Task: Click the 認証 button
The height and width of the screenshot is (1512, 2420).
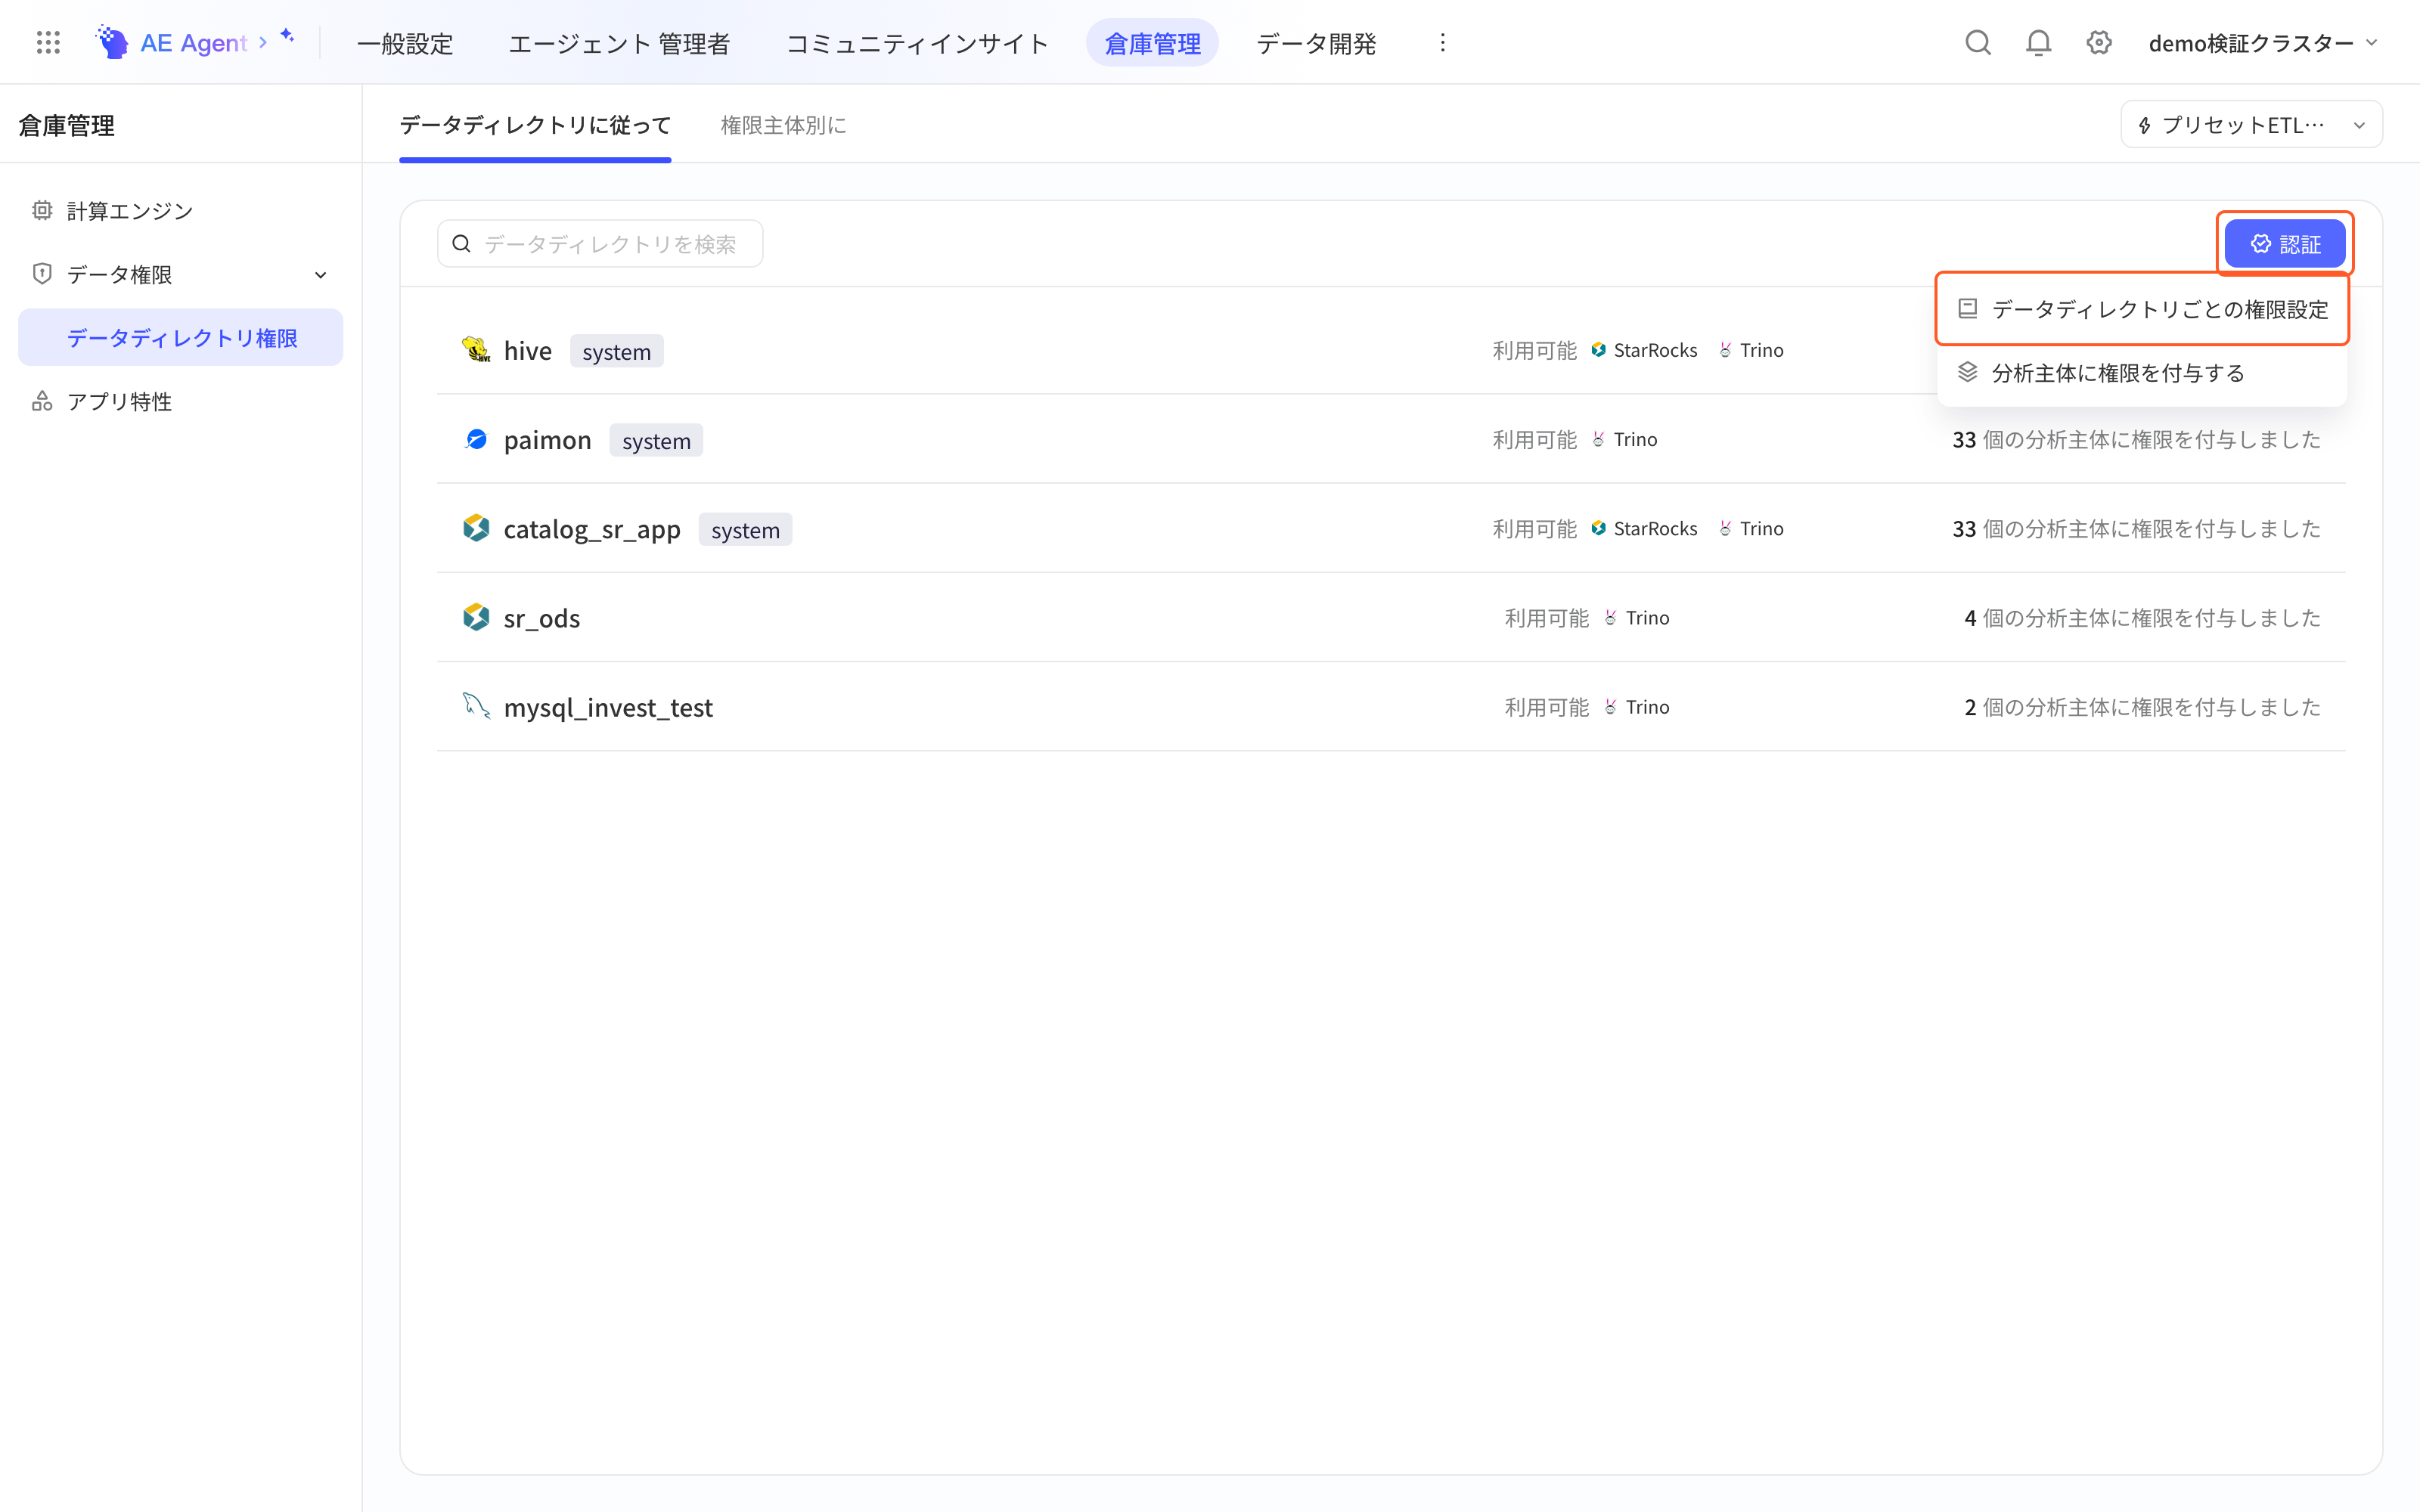Action: click(2284, 244)
